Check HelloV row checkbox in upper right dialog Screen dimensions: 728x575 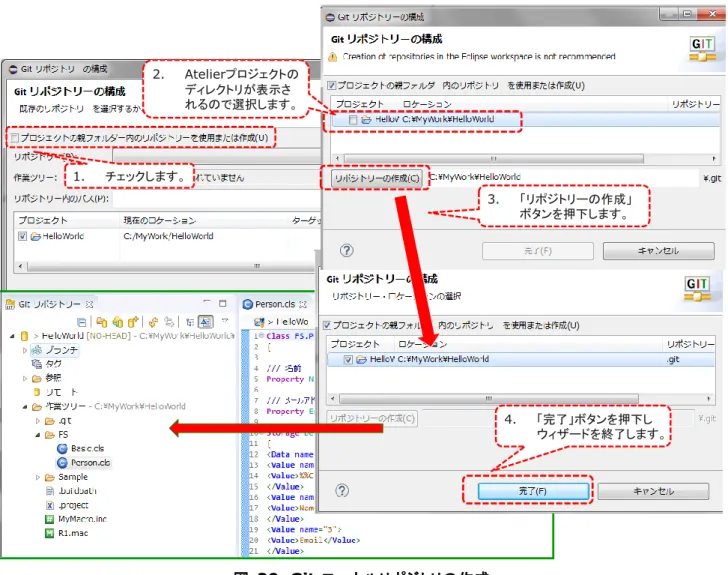(x=353, y=120)
